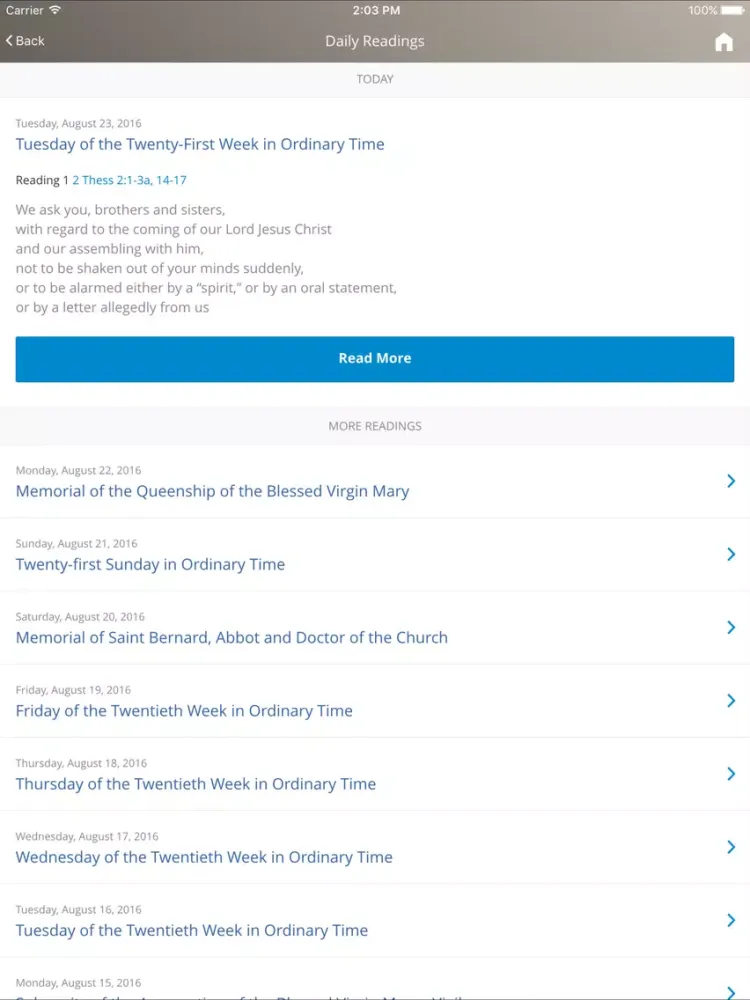Viewport: 750px width, 1000px height.
Task: Expand chevron for Twenty-first Sunday in Ordinary Time
Action: (x=731, y=554)
